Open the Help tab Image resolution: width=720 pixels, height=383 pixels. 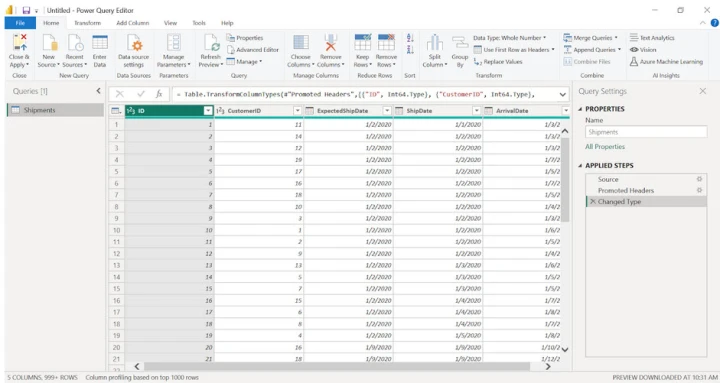(227, 23)
